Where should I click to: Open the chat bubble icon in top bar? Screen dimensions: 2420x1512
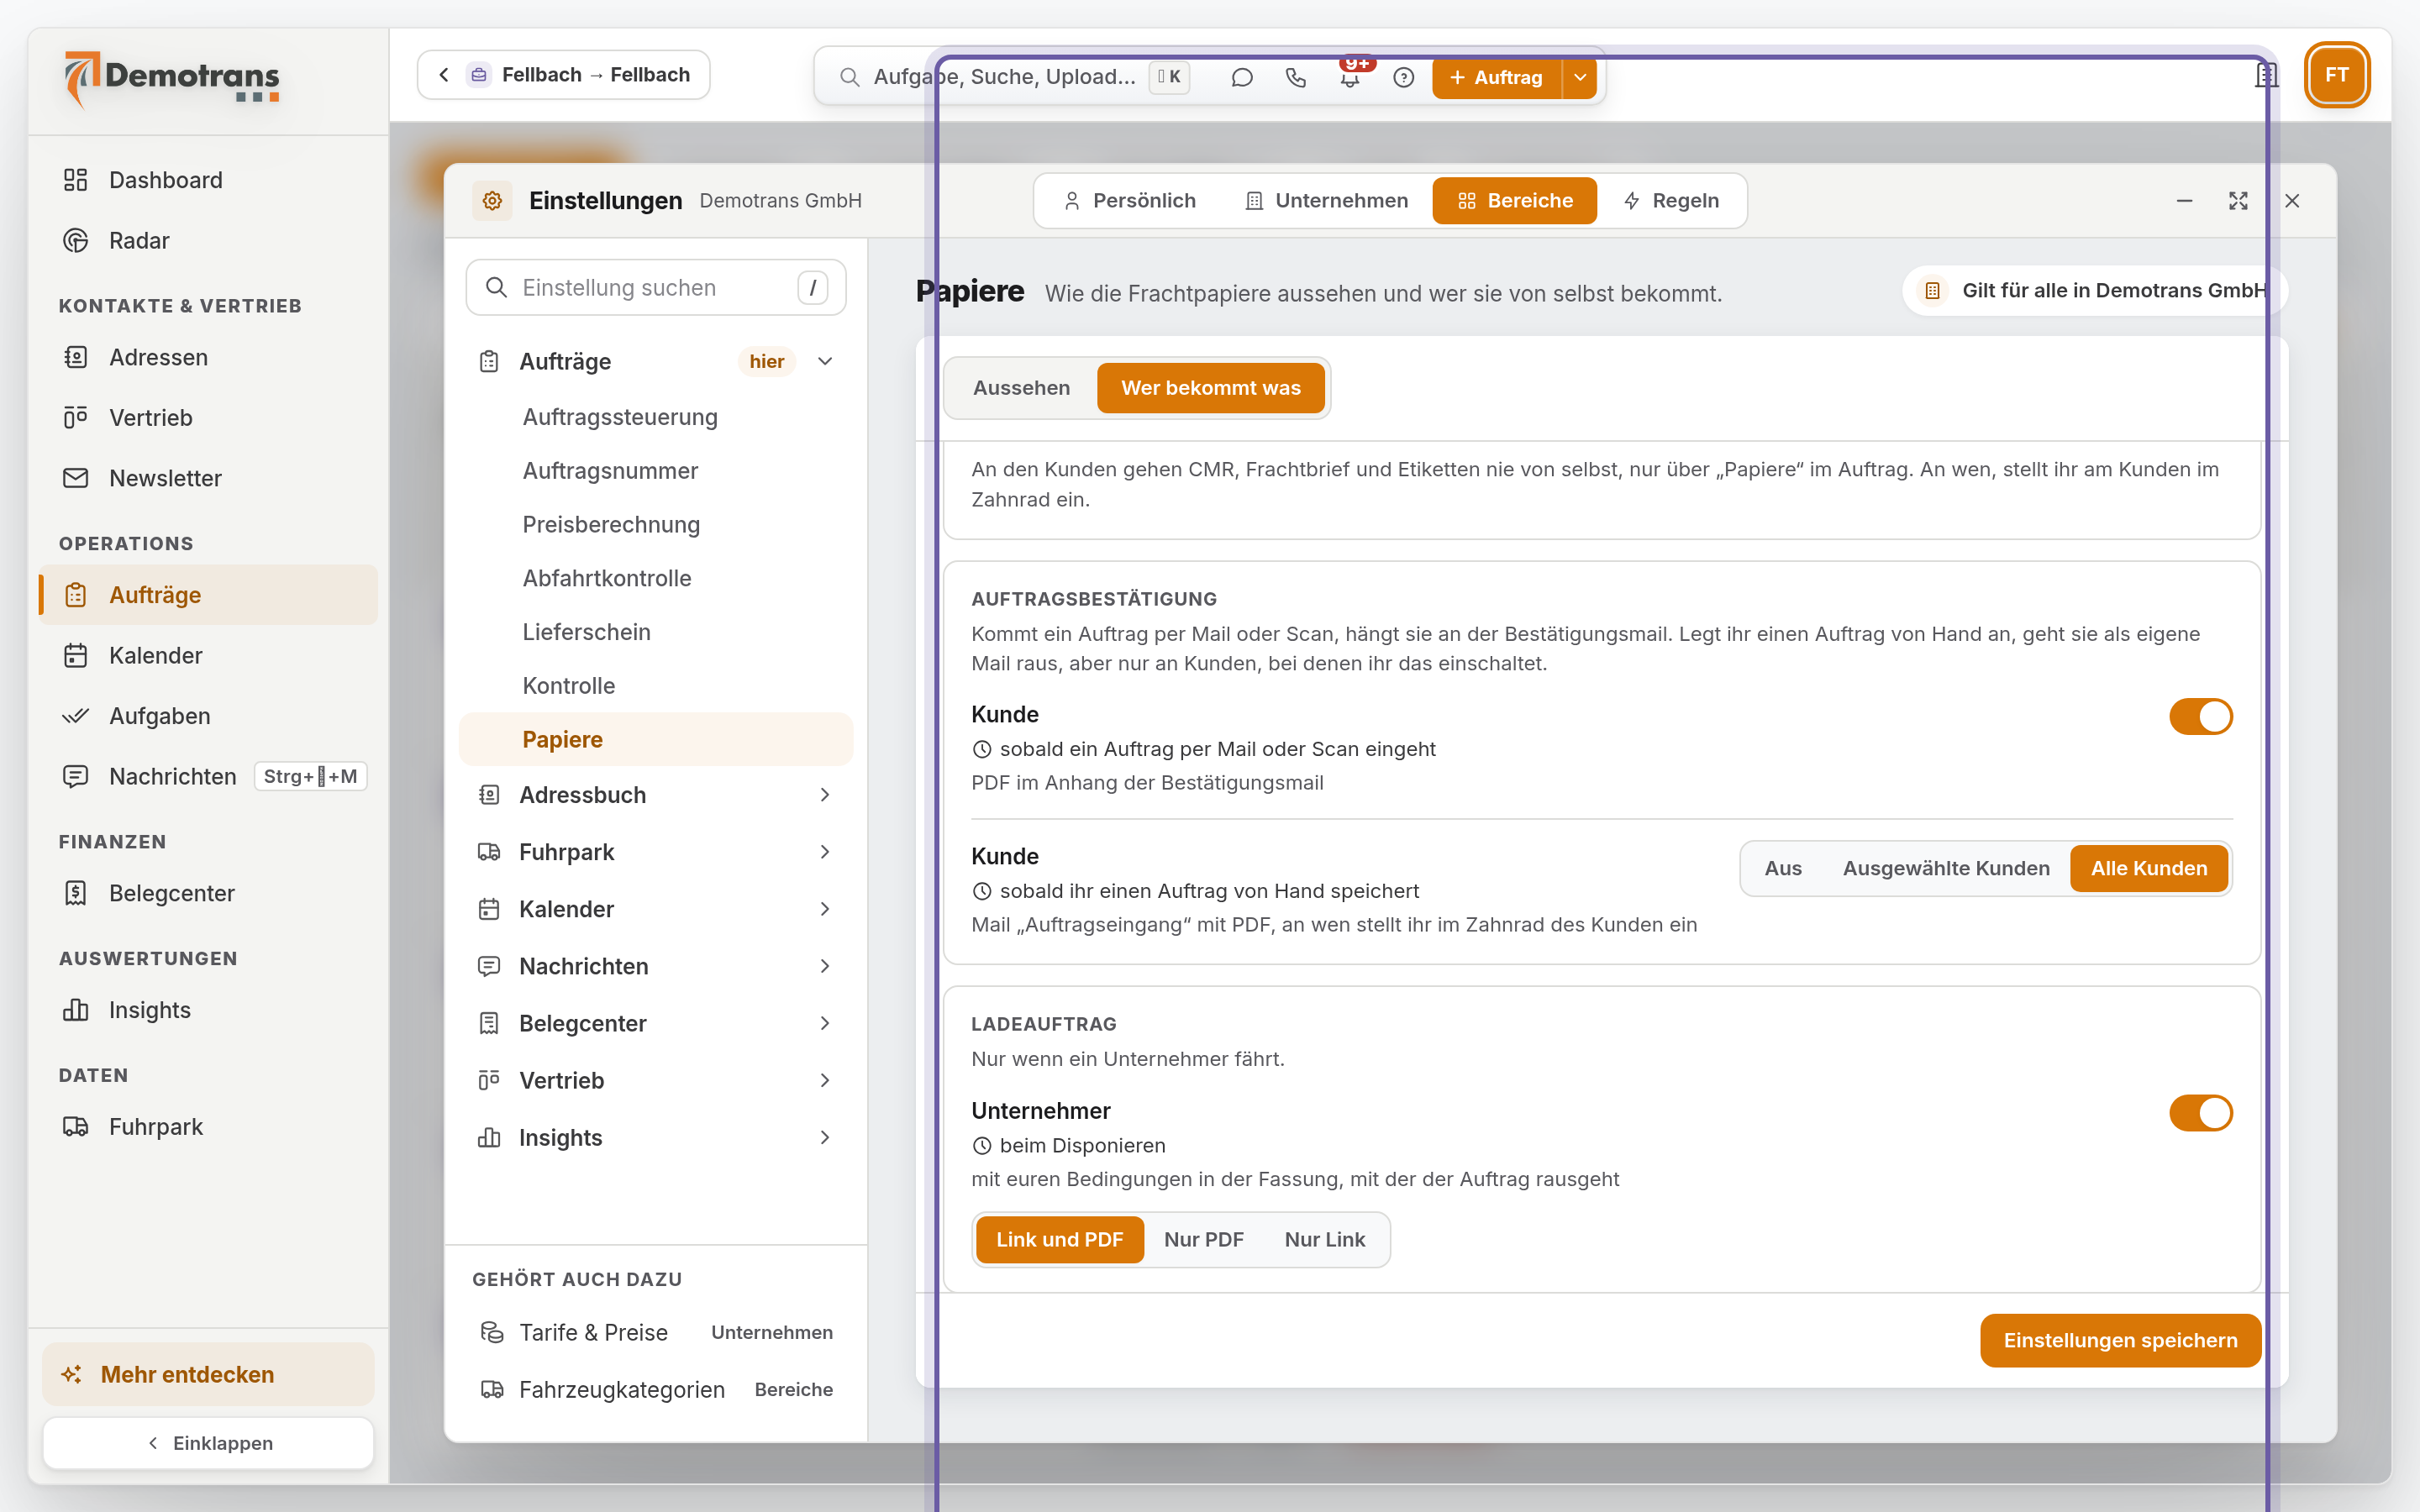click(1241, 77)
